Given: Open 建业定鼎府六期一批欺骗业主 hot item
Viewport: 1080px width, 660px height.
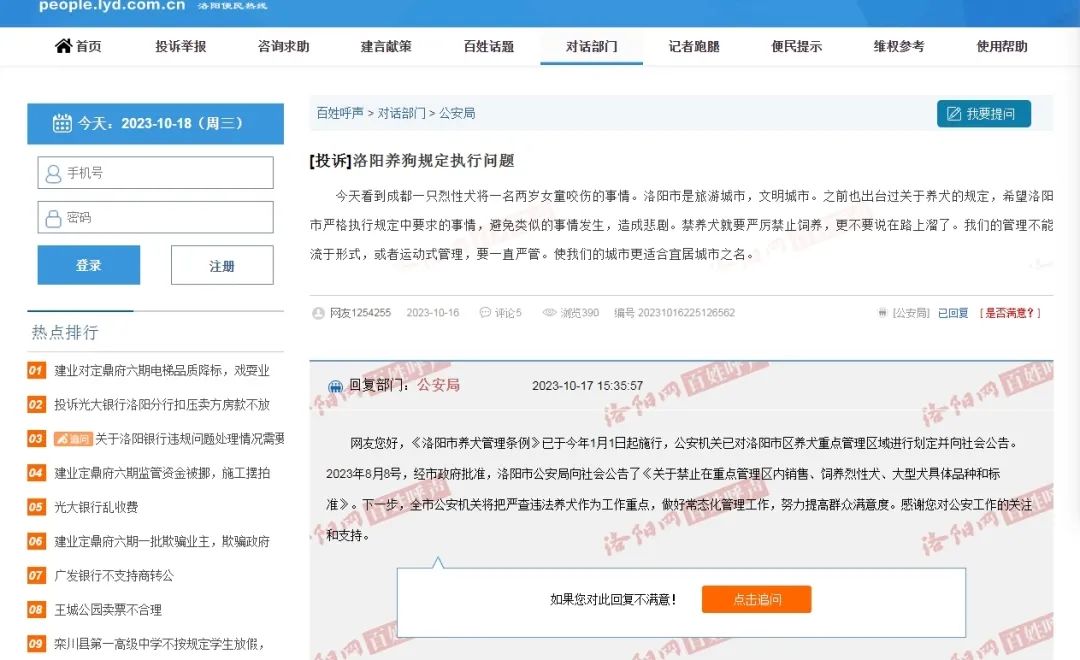Looking at the screenshot, I should (162, 542).
